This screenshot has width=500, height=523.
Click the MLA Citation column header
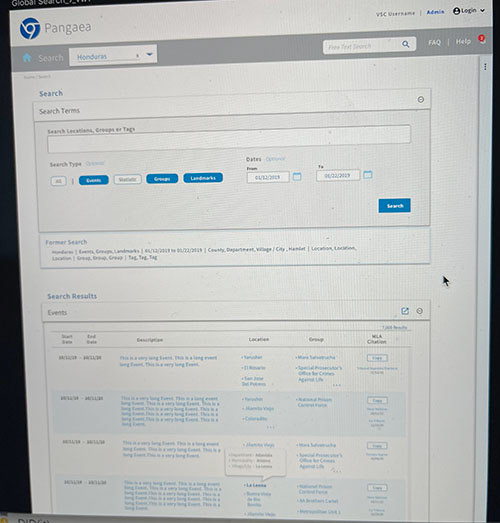(377, 339)
